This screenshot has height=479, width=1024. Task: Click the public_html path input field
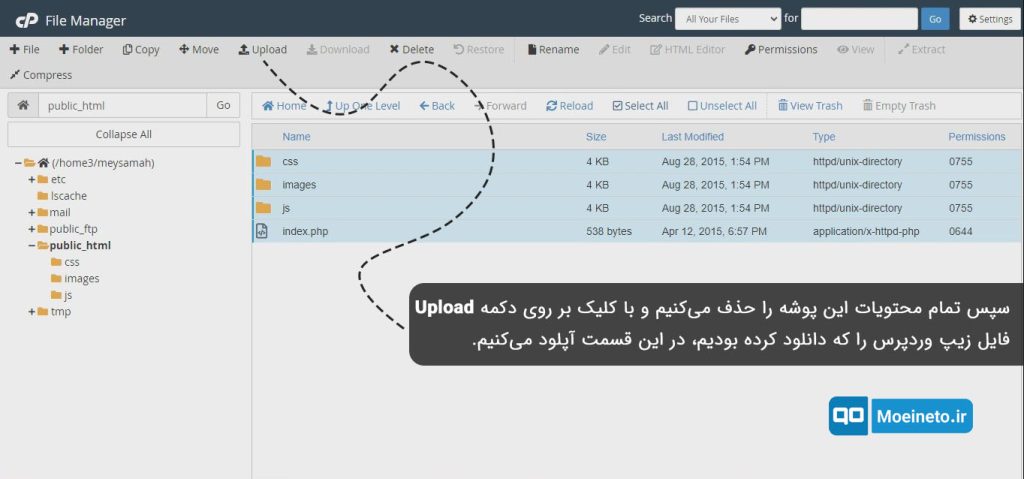pos(123,105)
